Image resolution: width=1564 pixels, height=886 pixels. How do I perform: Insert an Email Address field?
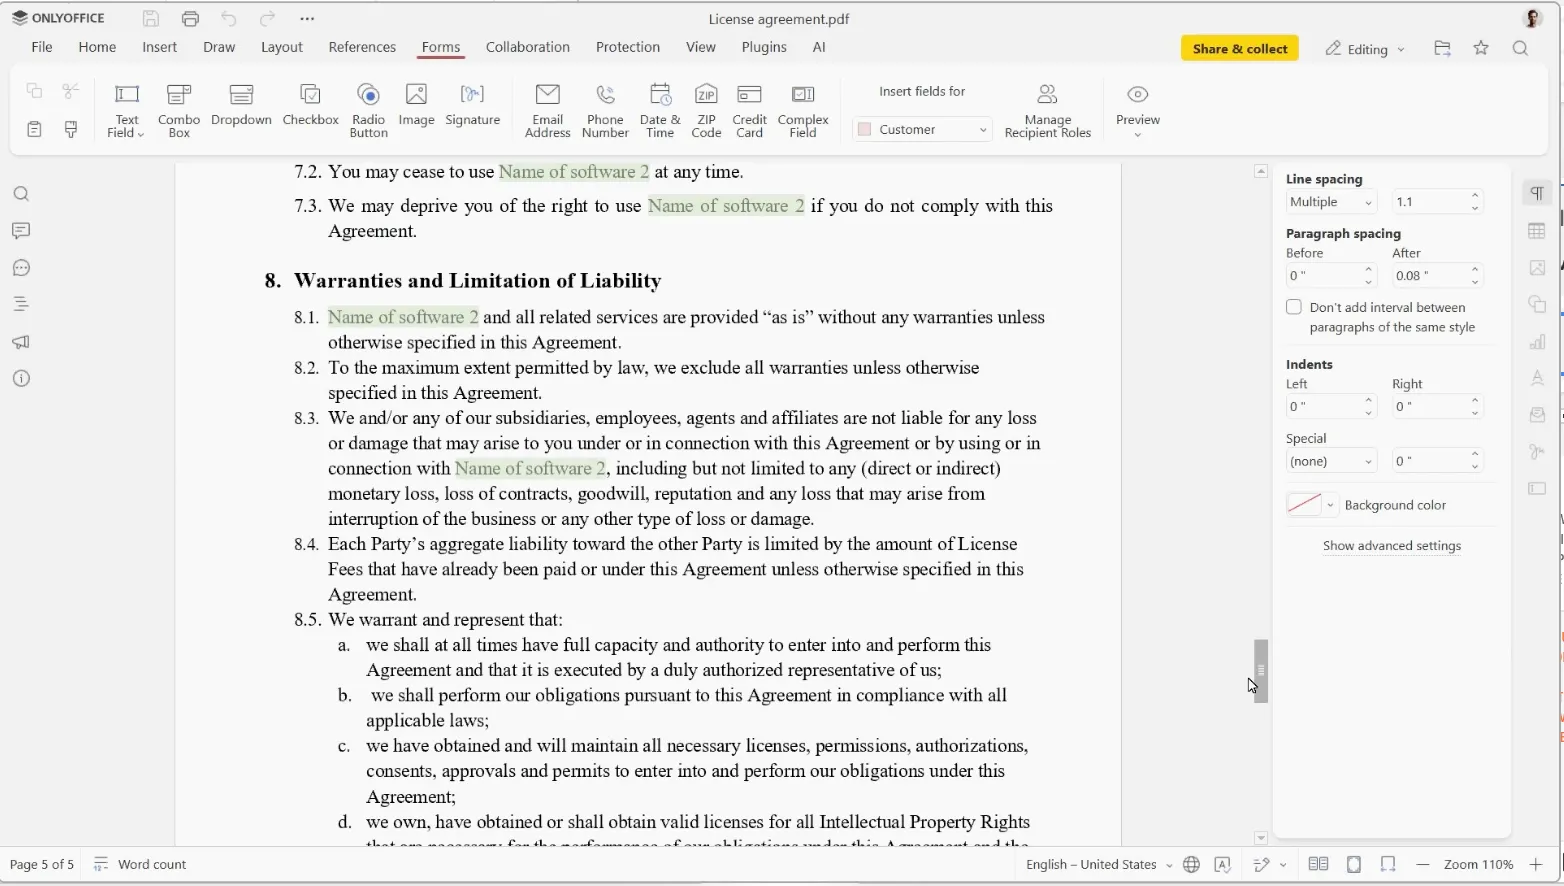(547, 110)
